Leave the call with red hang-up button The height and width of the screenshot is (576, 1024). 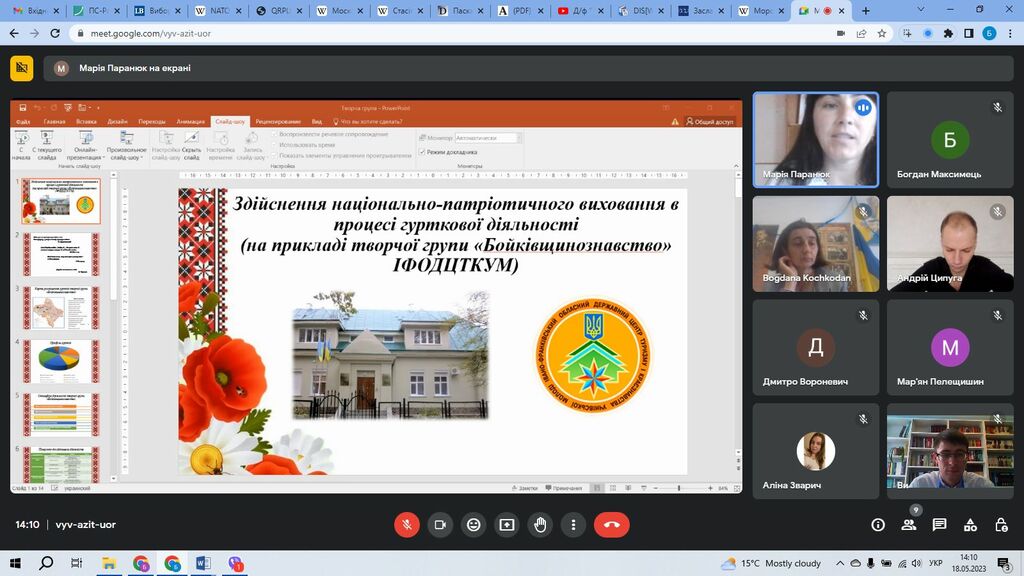click(x=611, y=524)
